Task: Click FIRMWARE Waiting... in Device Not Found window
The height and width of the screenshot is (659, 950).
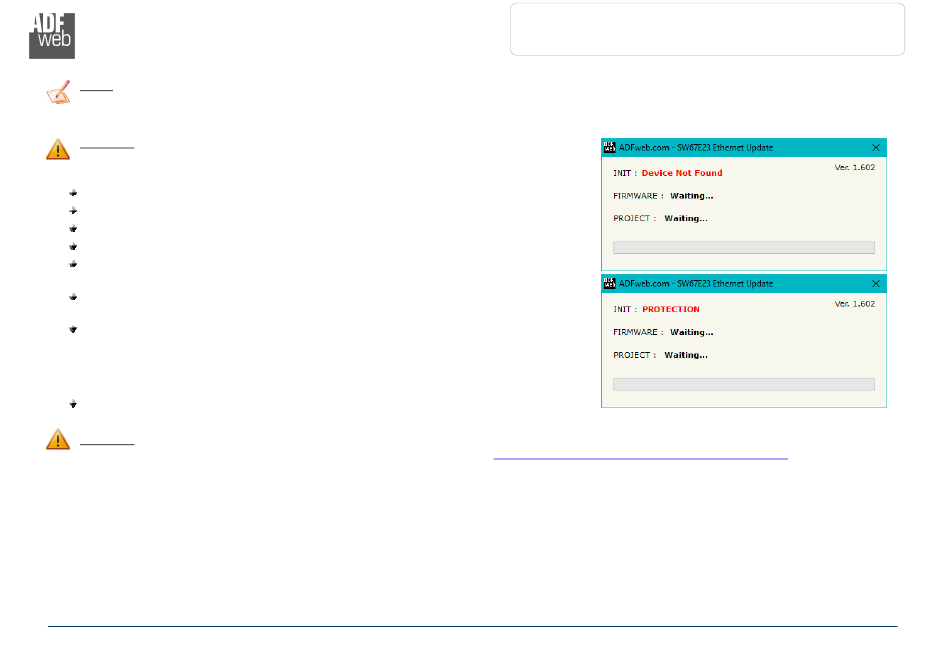Action: tap(663, 196)
